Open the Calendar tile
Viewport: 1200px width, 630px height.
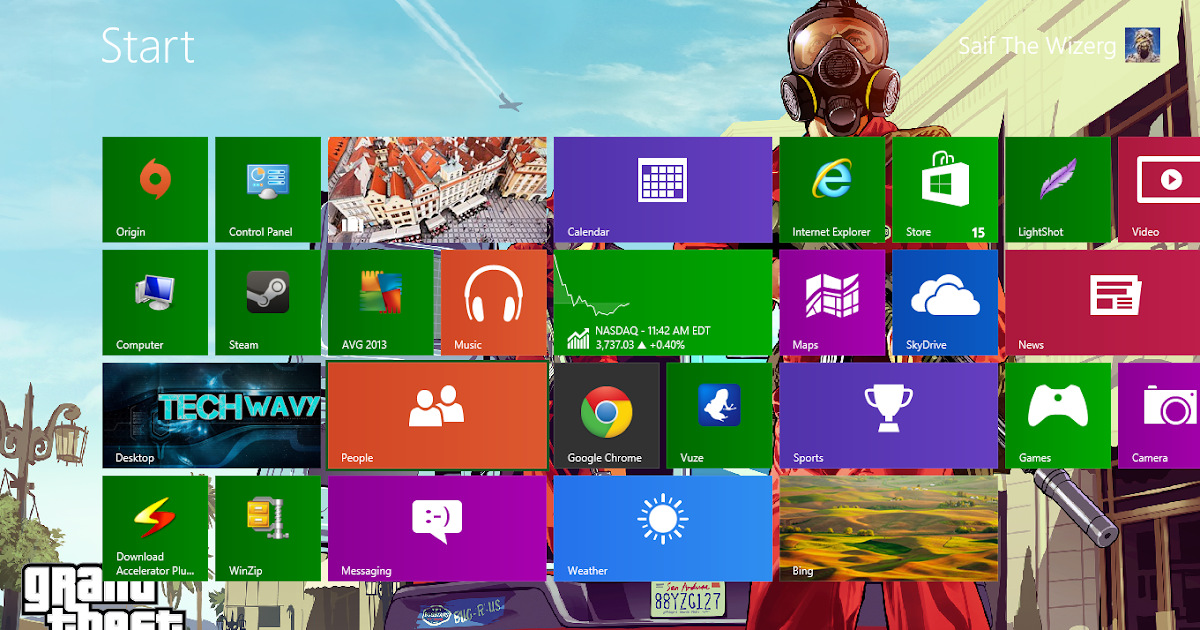663,190
